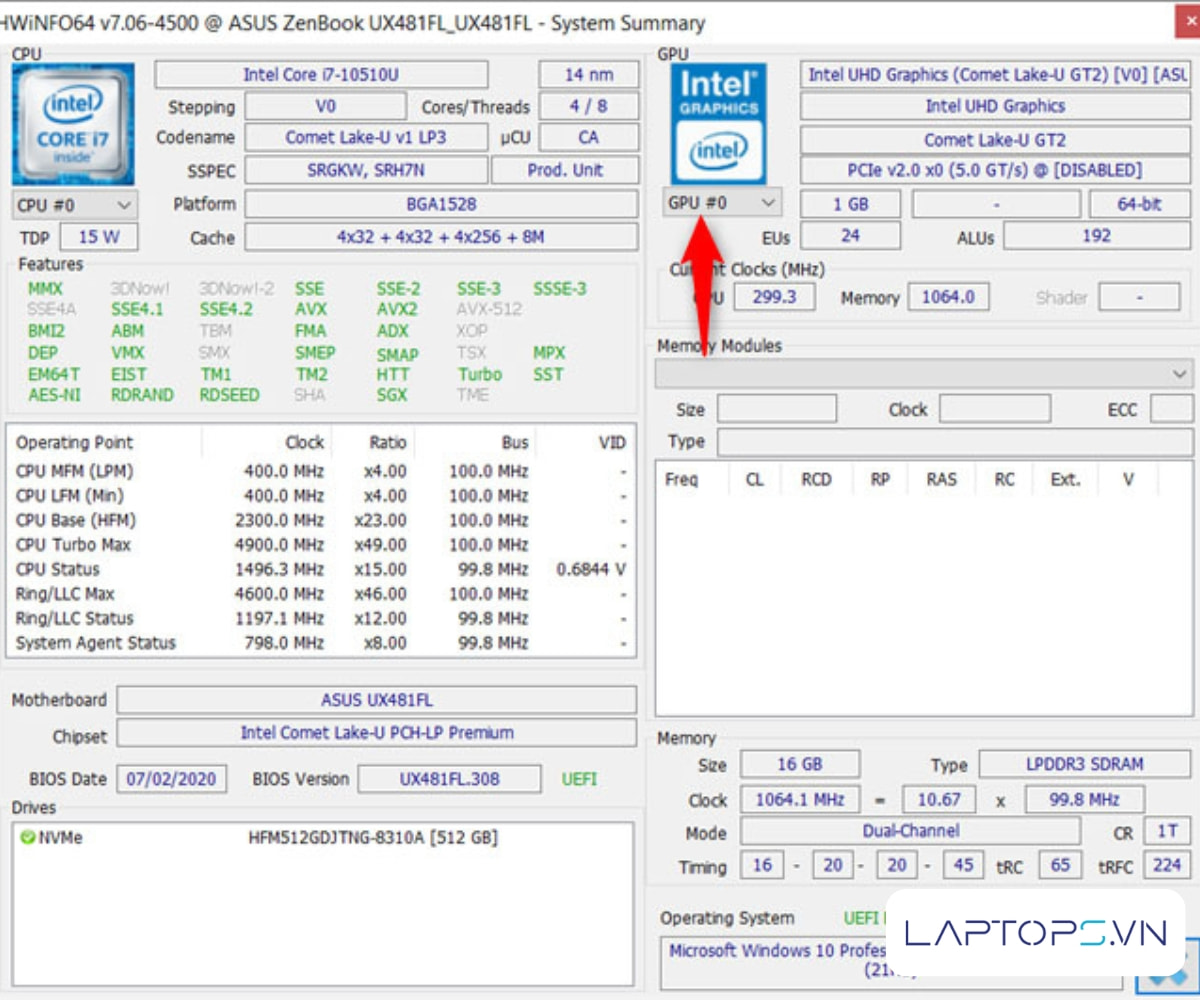Click the 14 nm process field
The height and width of the screenshot is (1000, 1200).
[588, 75]
